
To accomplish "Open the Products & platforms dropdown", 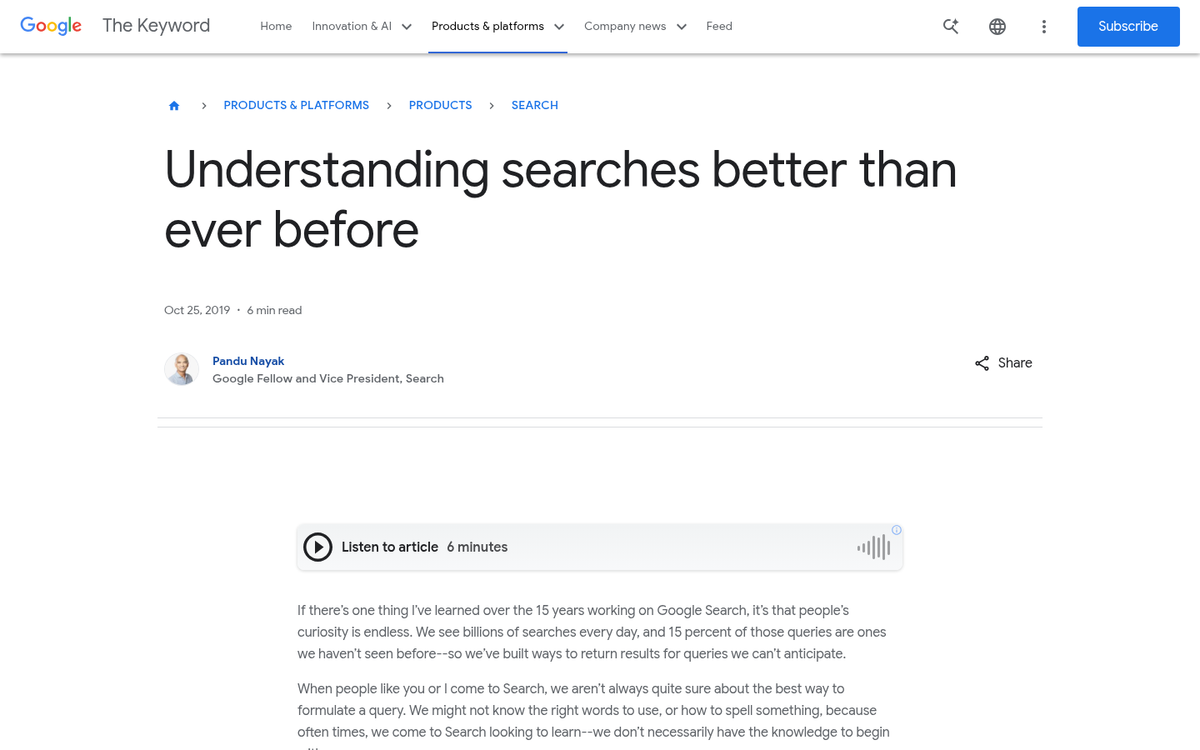I will point(497,26).
